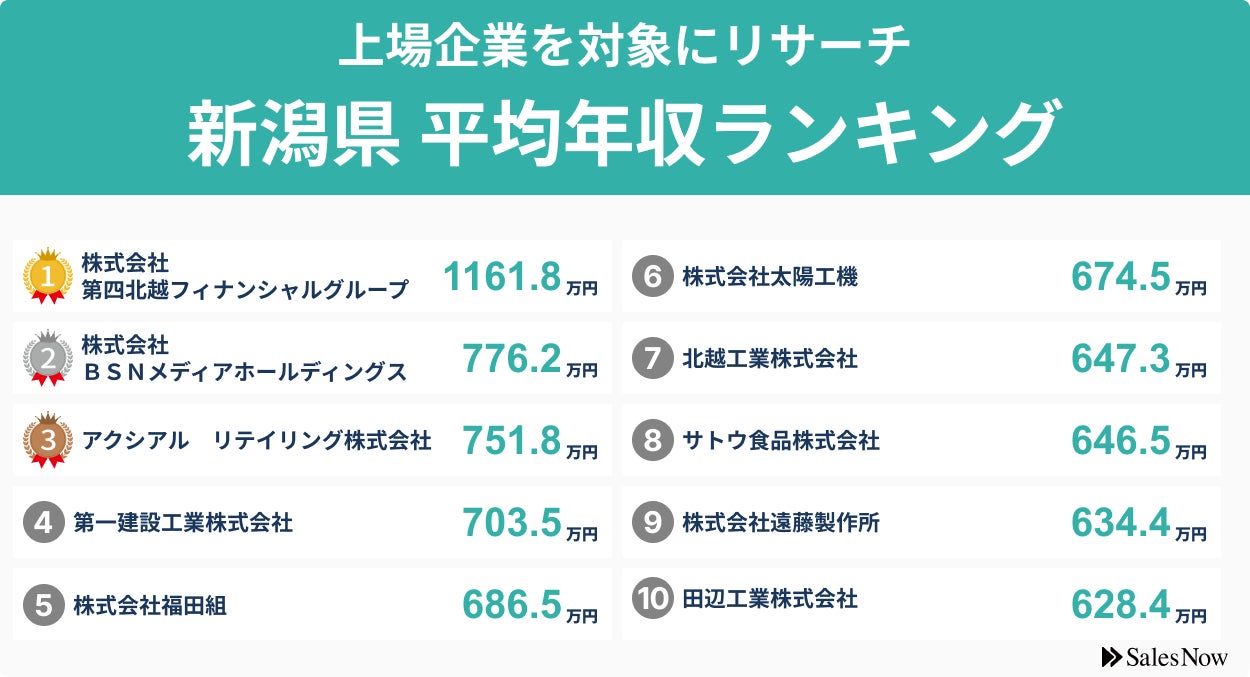
Task: Click the gray number 5 rank badge
Action: [x=43, y=605]
